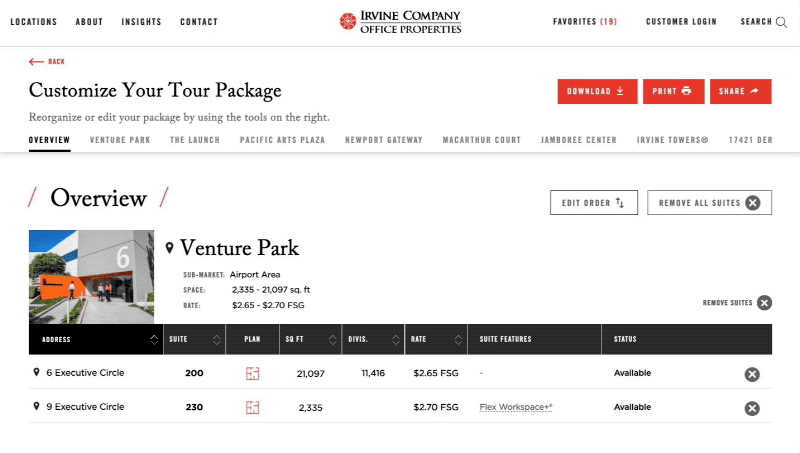Click the Search magnifier icon
Viewport: 800px width, 453px height.
click(x=781, y=22)
